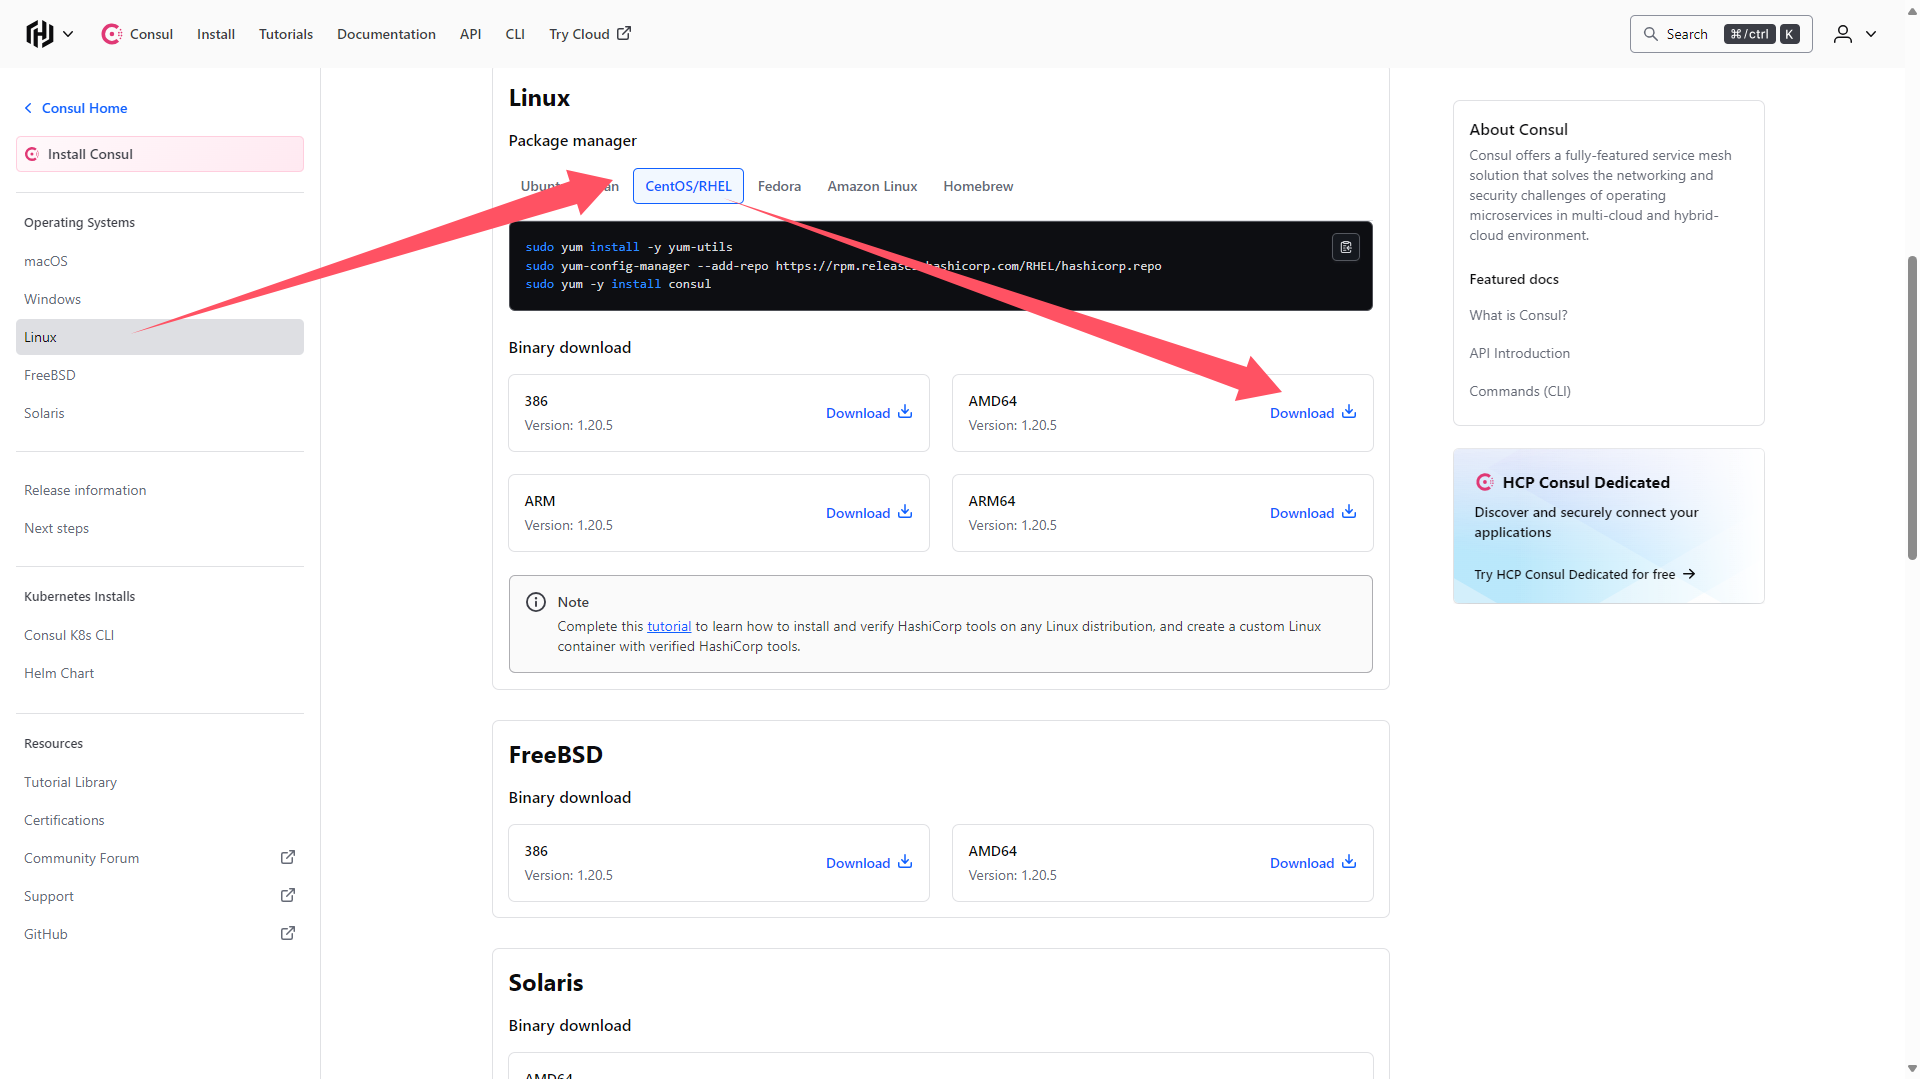Expand the user account dropdown chevron
Viewport: 1920px width, 1079px height.
point(1871,34)
